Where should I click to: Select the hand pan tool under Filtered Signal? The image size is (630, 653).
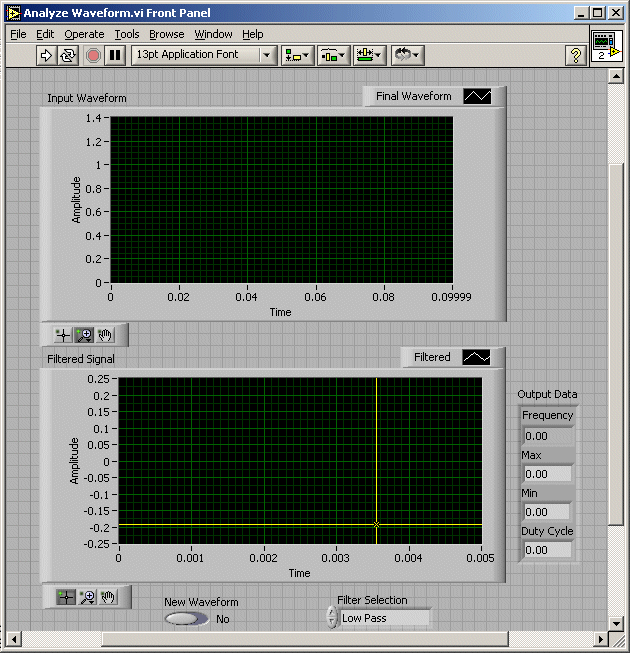108,597
